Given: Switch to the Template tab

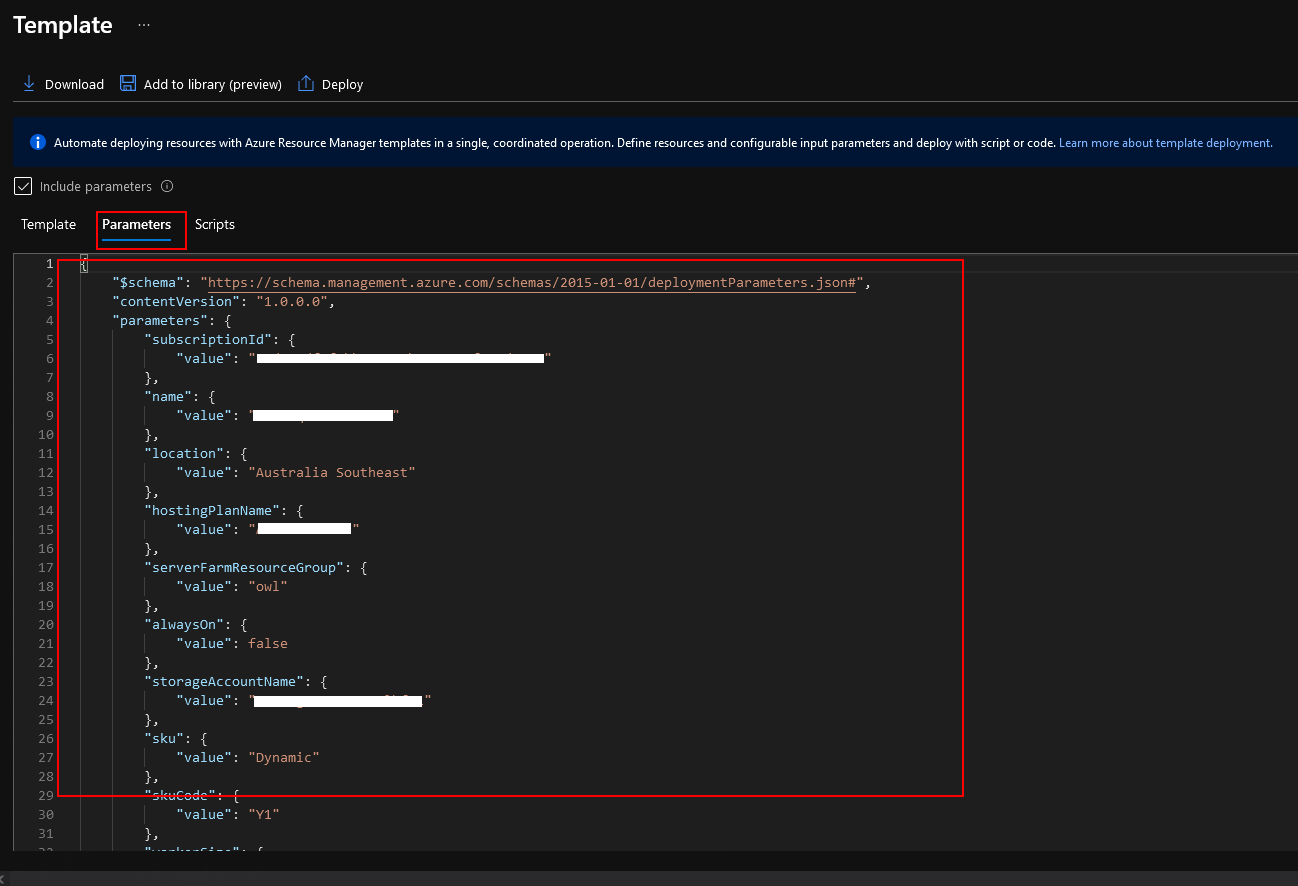Looking at the screenshot, I should pyautogui.click(x=48, y=225).
